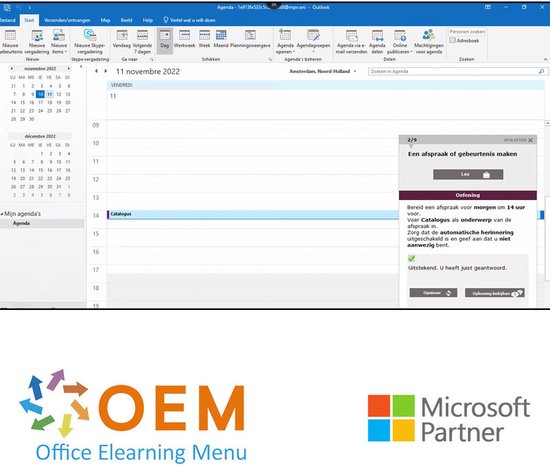Start a Nieuwe Skype-vergadering
The width and height of the screenshot is (550, 466).
pos(90,42)
